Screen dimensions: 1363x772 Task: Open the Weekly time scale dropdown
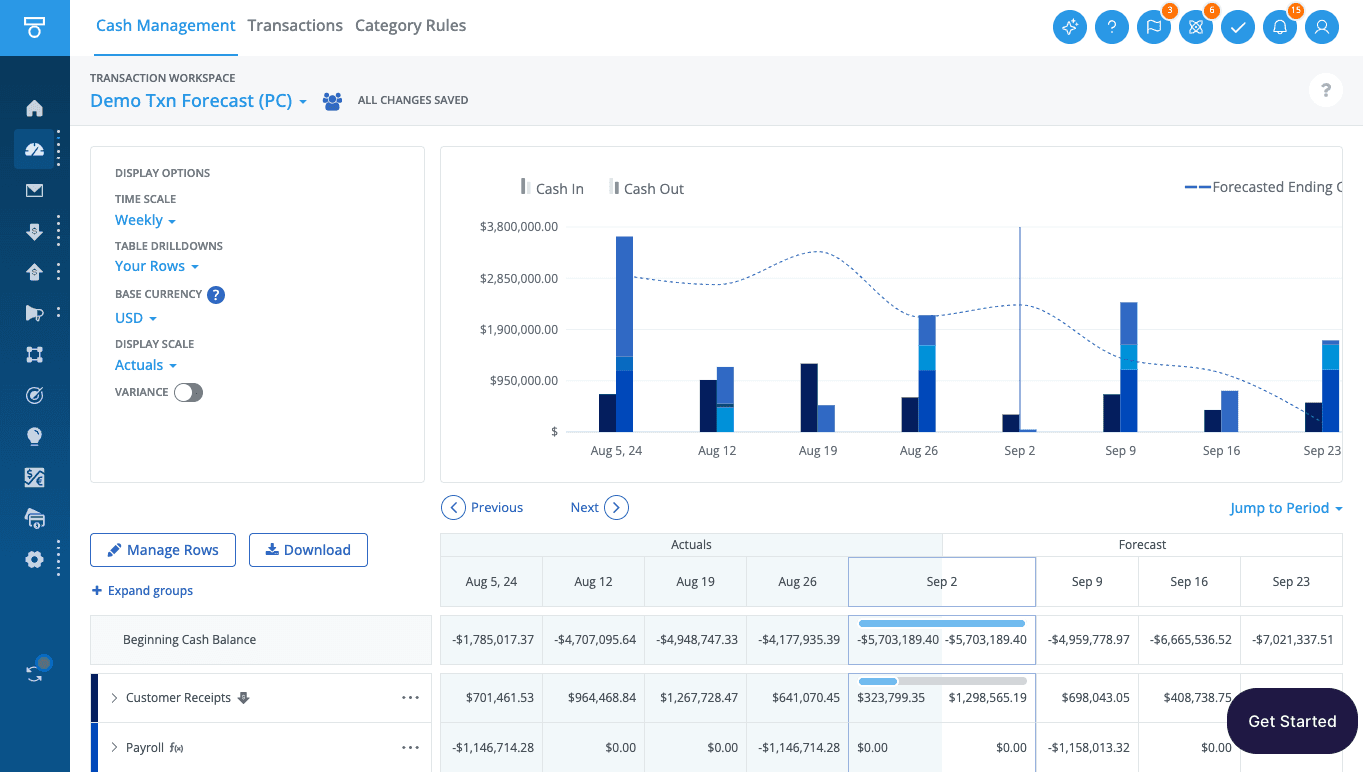pos(145,220)
